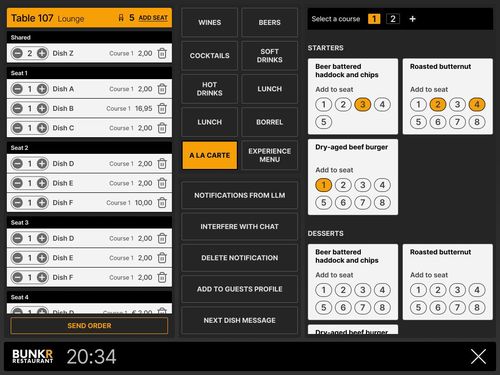Viewport: 500px width, 375px height.
Task: Increase Dish F quantity under Seat 2
Action: pos(42,203)
